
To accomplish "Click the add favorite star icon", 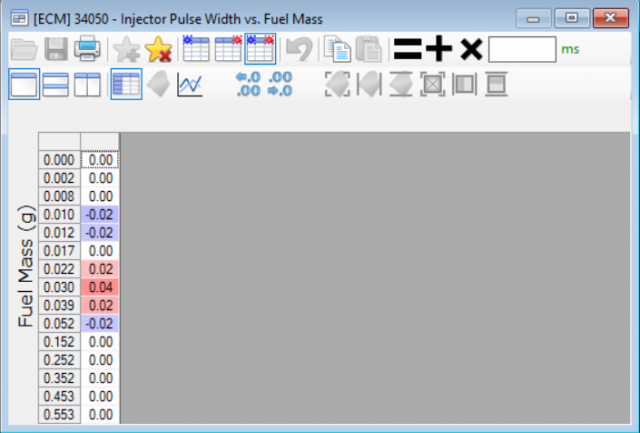I will (x=126, y=48).
